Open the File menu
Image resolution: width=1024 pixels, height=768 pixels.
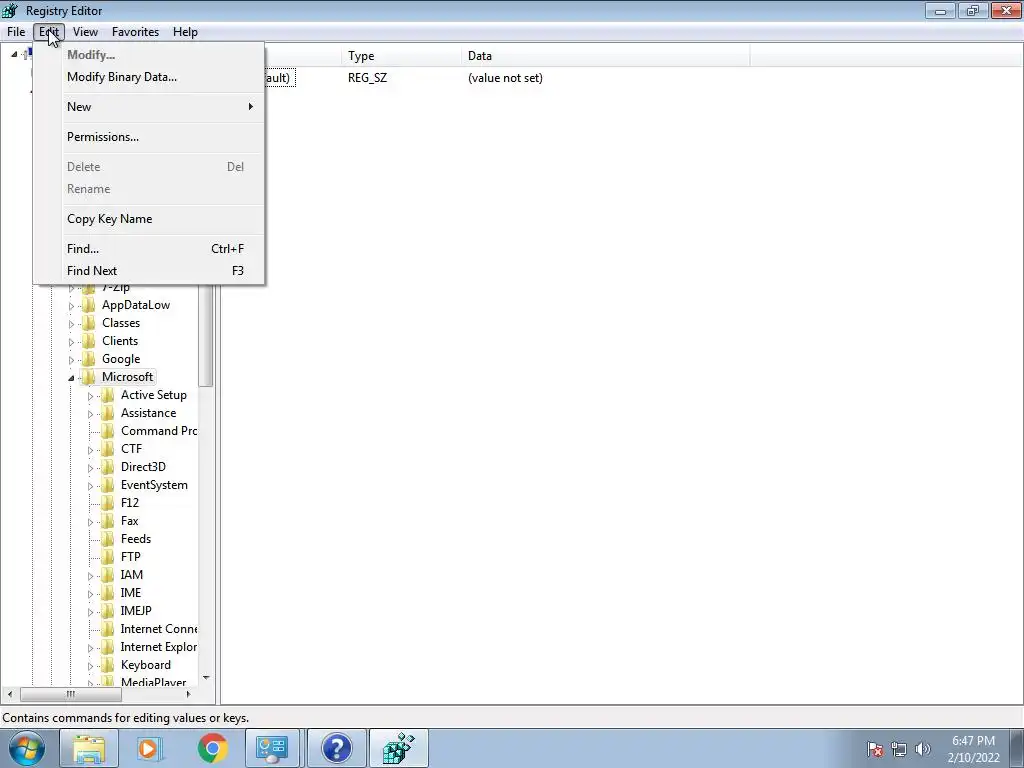pyautogui.click(x=16, y=31)
